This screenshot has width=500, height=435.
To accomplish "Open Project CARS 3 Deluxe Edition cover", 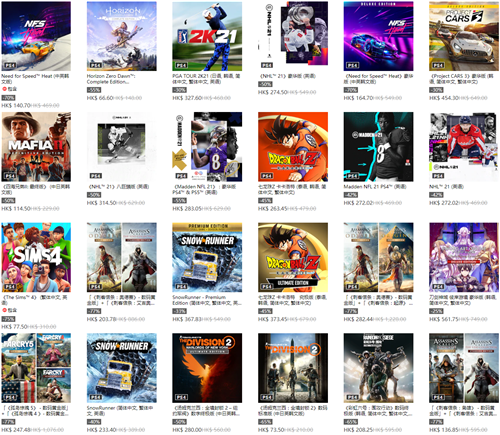I will click(x=464, y=36).
